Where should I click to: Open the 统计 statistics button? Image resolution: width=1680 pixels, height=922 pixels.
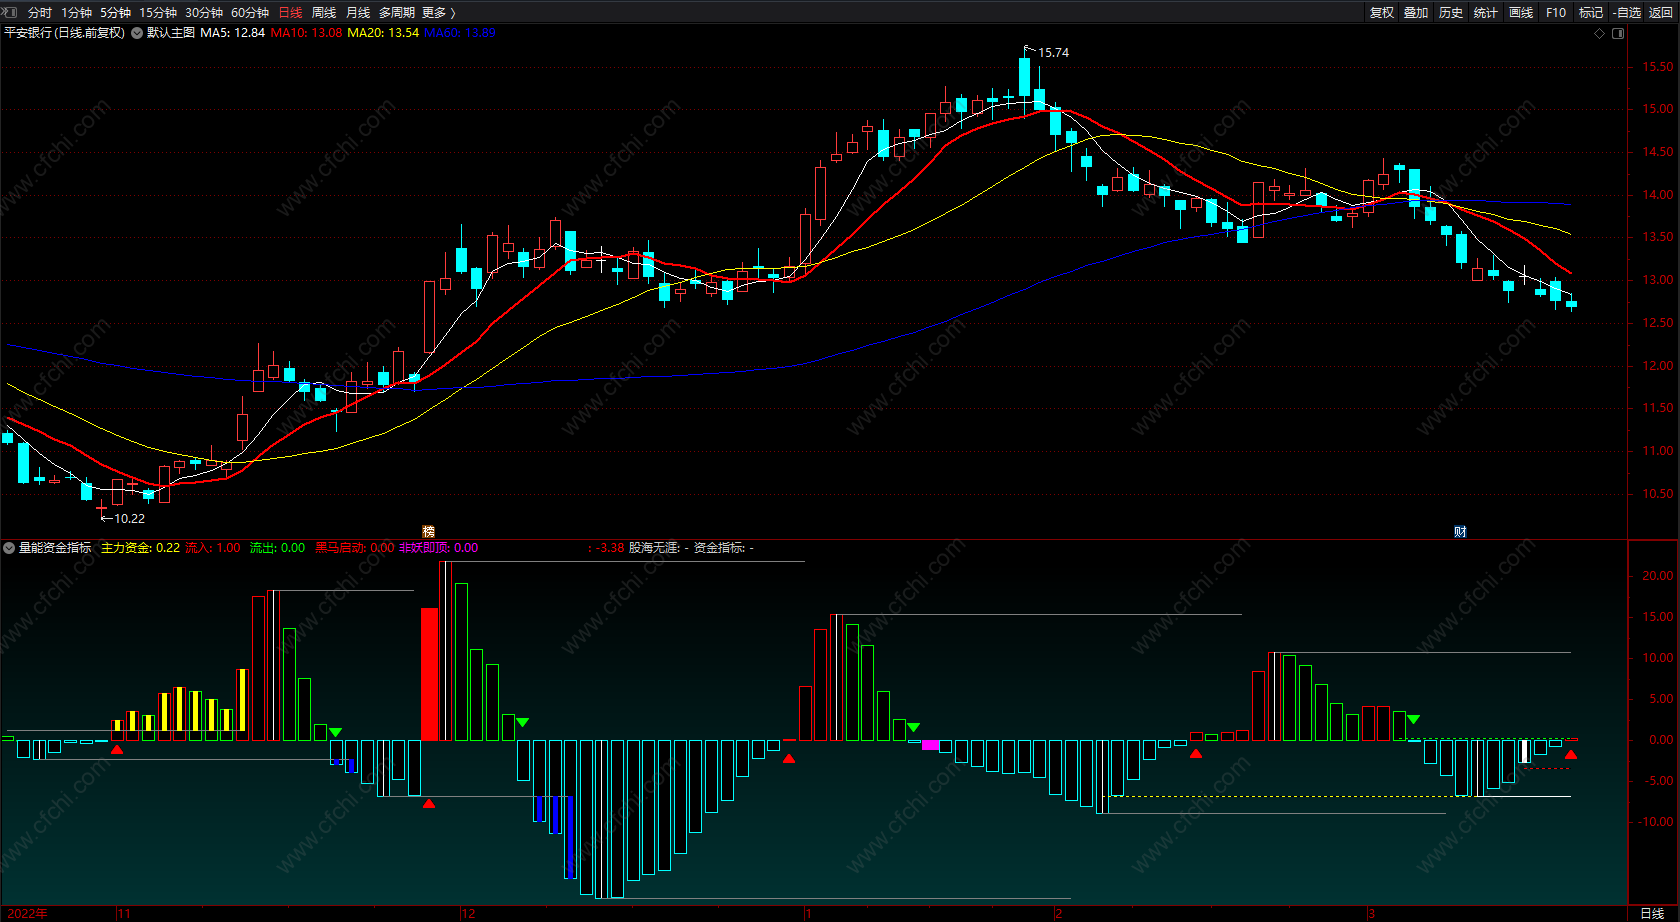coord(1486,12)
